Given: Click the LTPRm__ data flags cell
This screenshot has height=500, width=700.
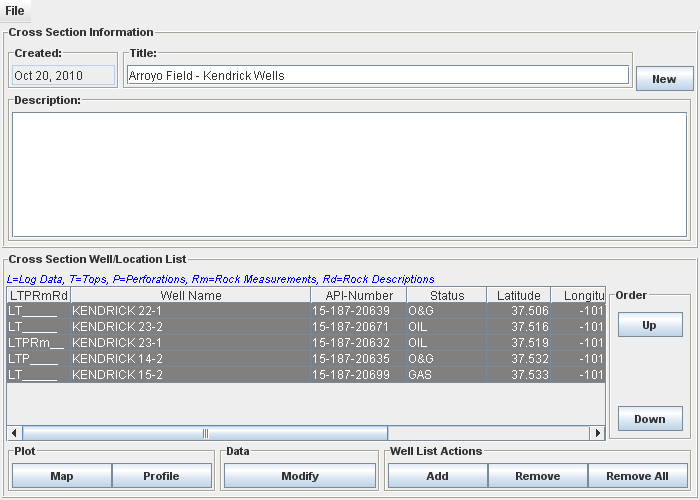Looking at the screenshot, I should (x=39, y=343).
